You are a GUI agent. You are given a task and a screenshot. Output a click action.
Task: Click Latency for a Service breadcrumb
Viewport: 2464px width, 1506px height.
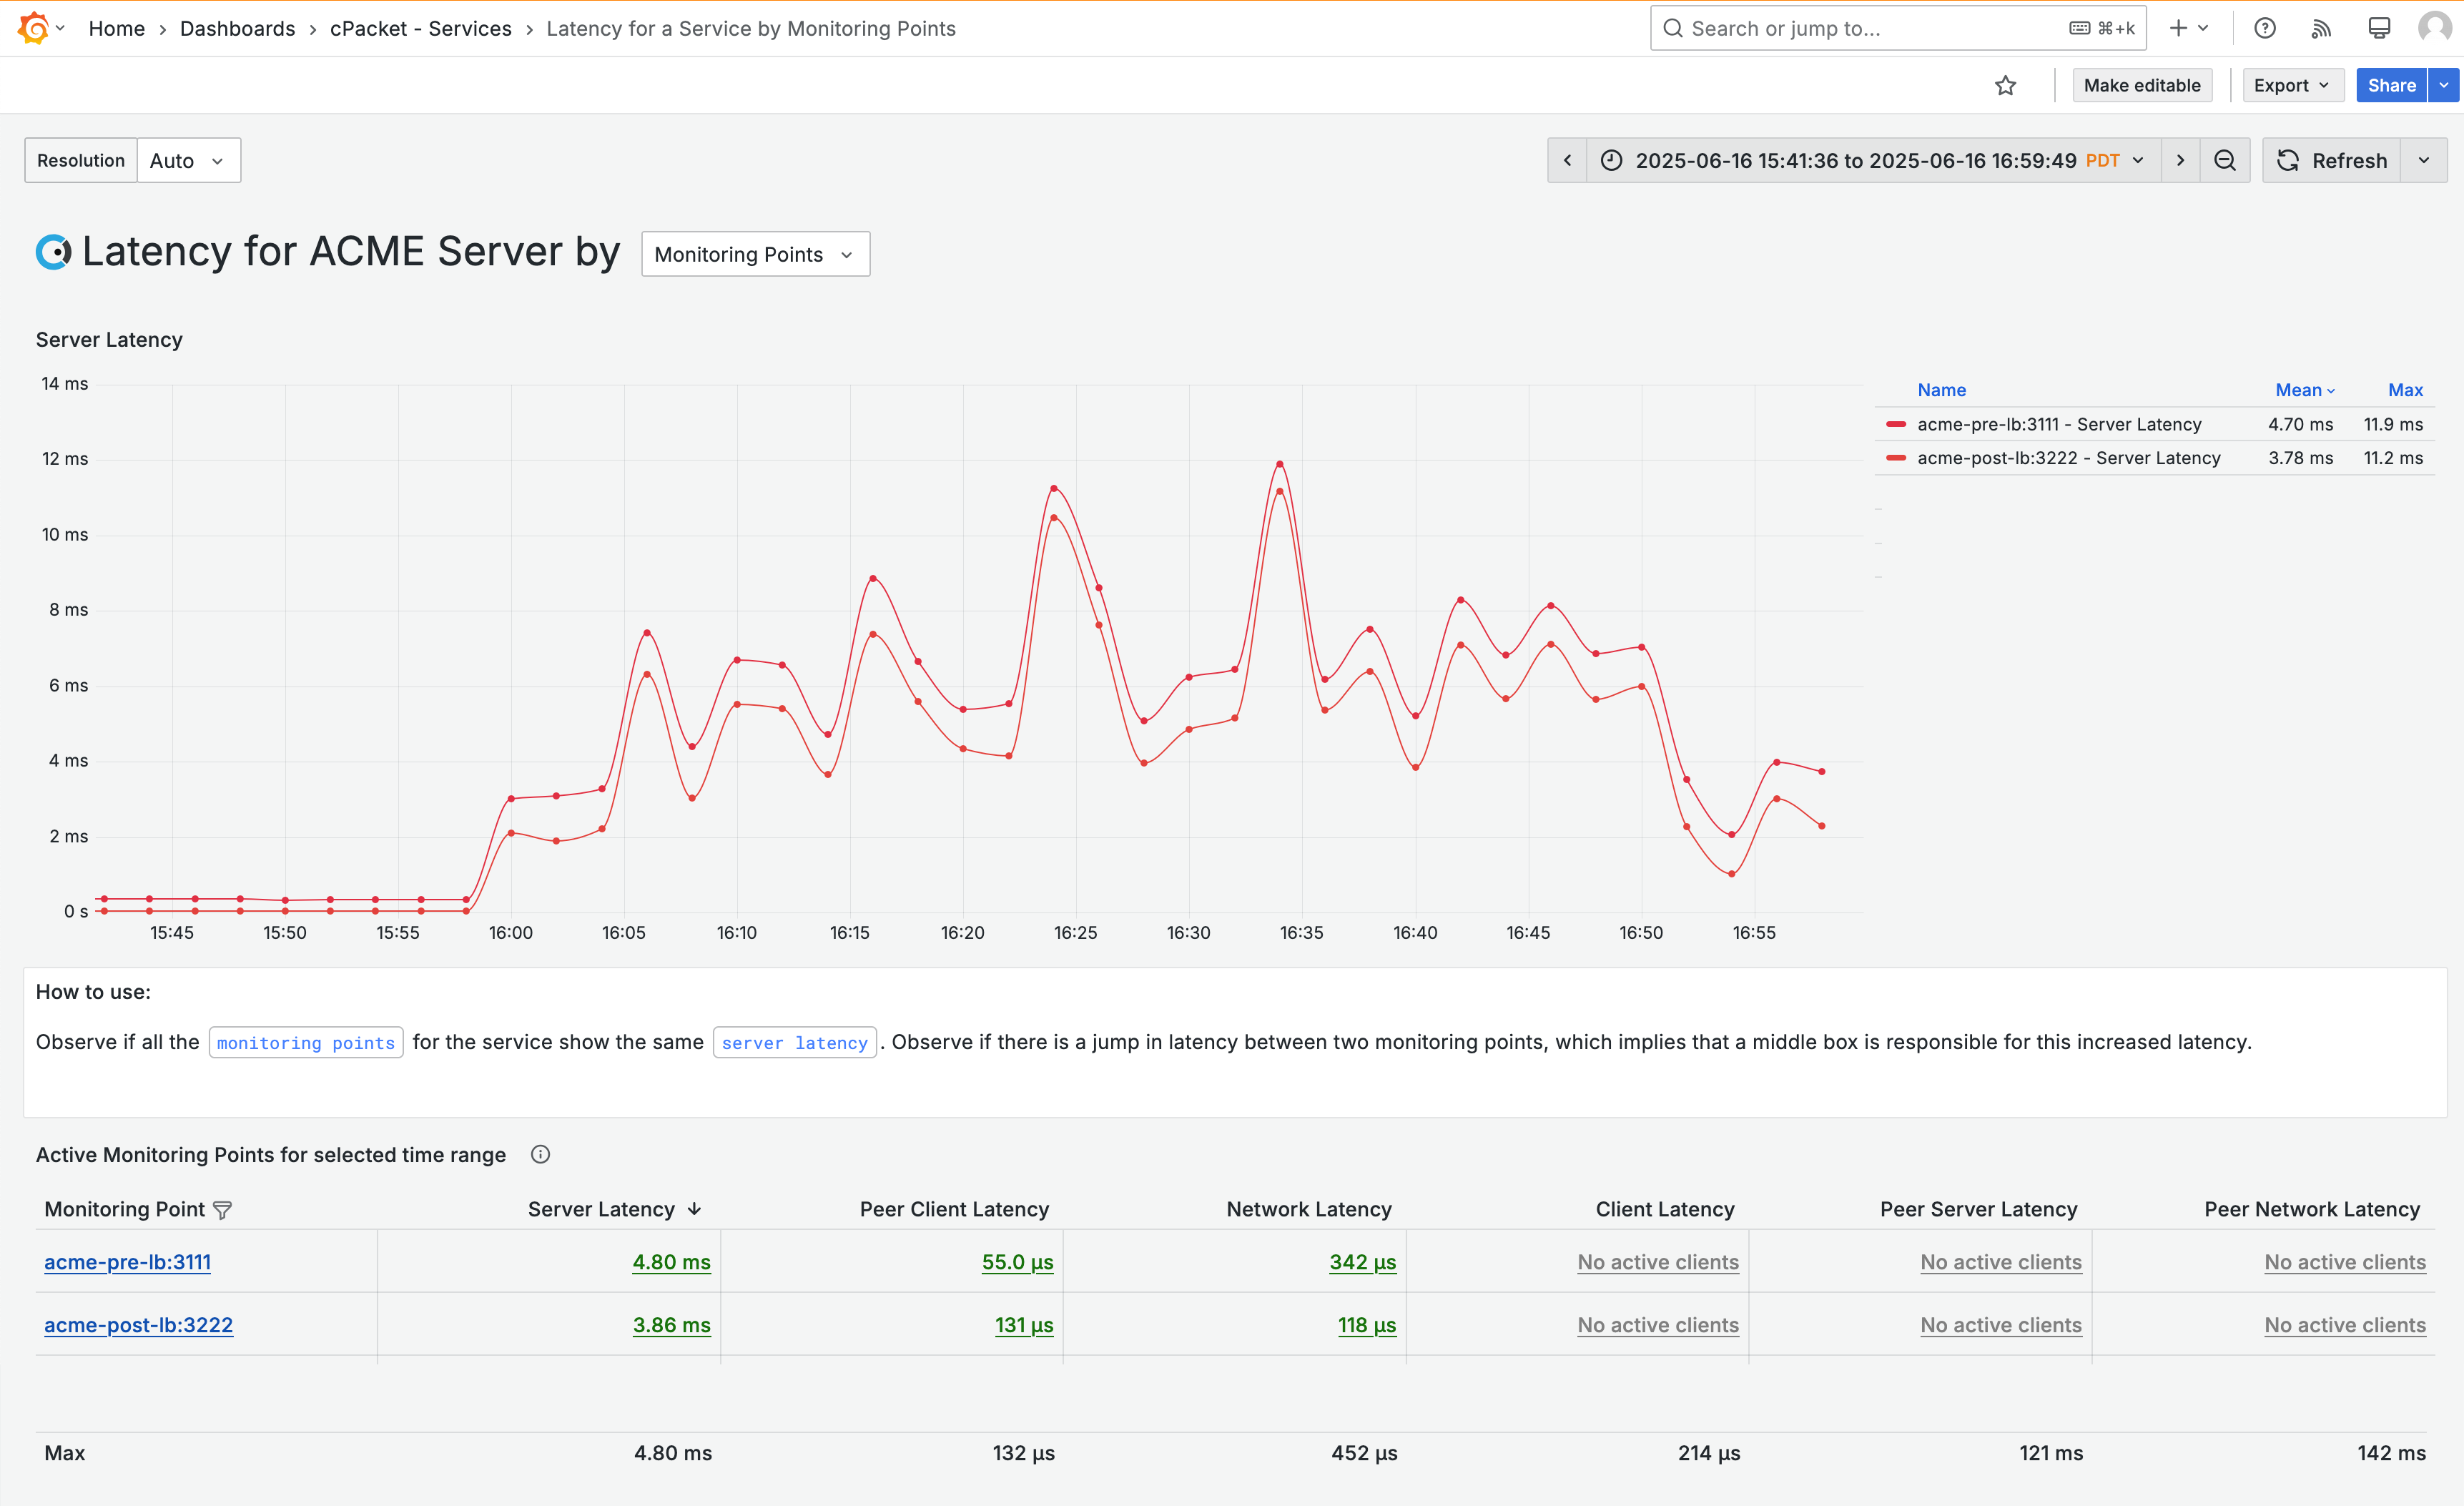point(751,28)
